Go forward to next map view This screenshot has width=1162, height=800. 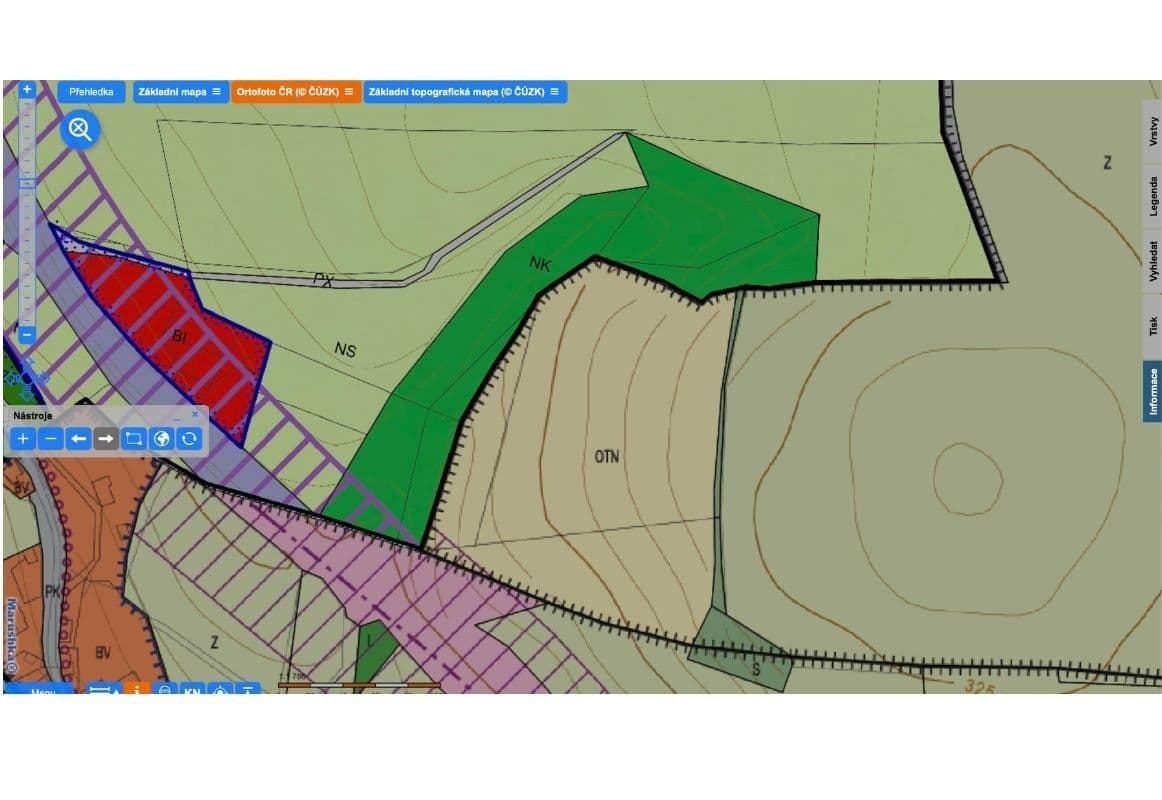pos(106,438)
